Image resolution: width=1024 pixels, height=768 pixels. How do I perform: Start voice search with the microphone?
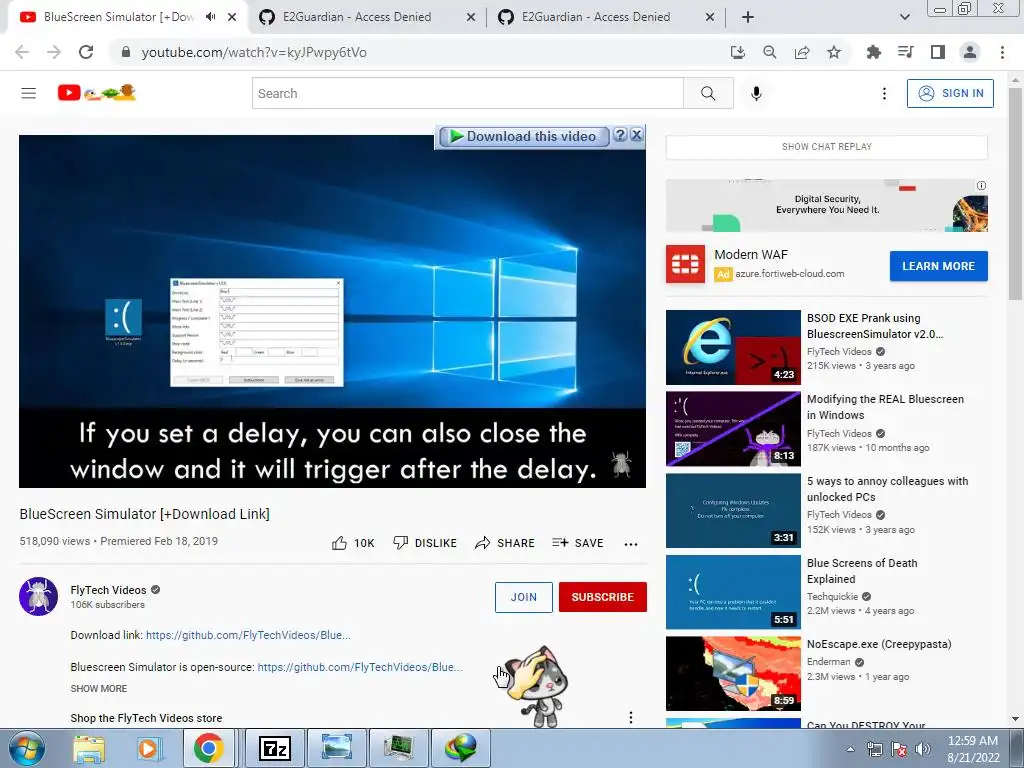tap(756, 93)
